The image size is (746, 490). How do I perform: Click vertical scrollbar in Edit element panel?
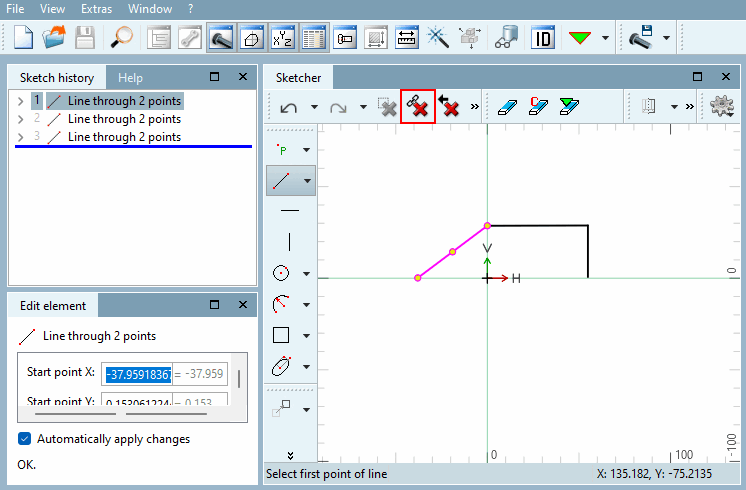[239, 380]
